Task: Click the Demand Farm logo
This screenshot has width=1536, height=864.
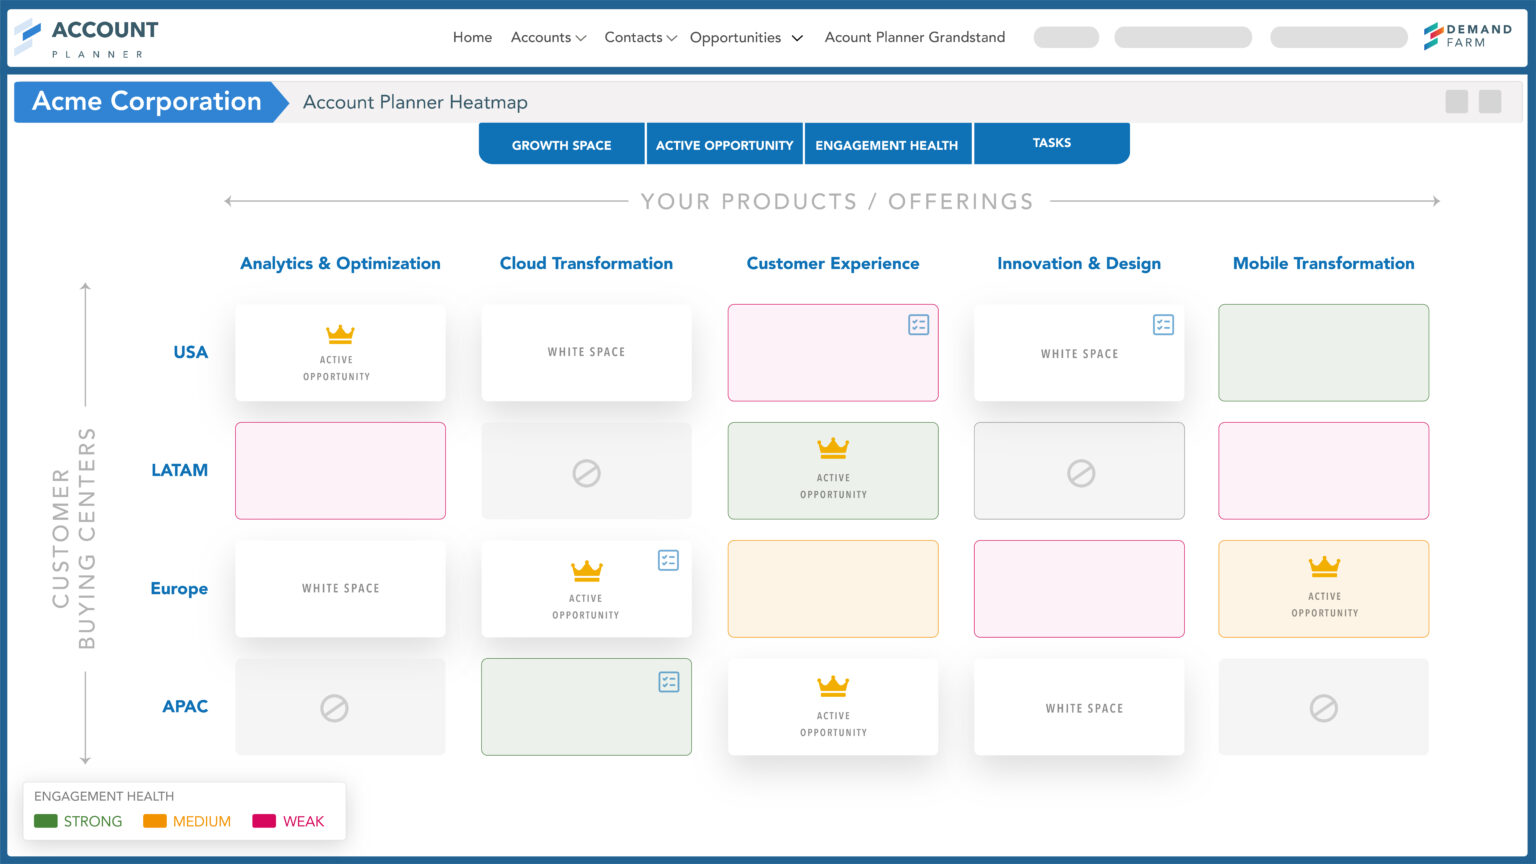Action: (1466, 33)
